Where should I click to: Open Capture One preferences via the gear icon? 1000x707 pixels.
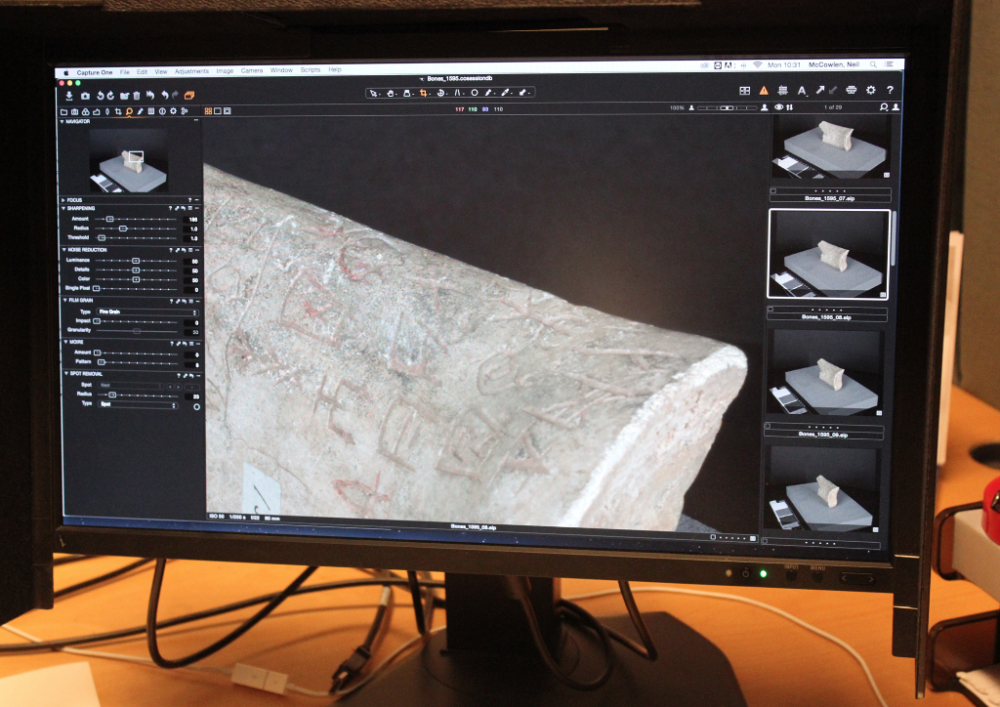[x=870, y=91]
